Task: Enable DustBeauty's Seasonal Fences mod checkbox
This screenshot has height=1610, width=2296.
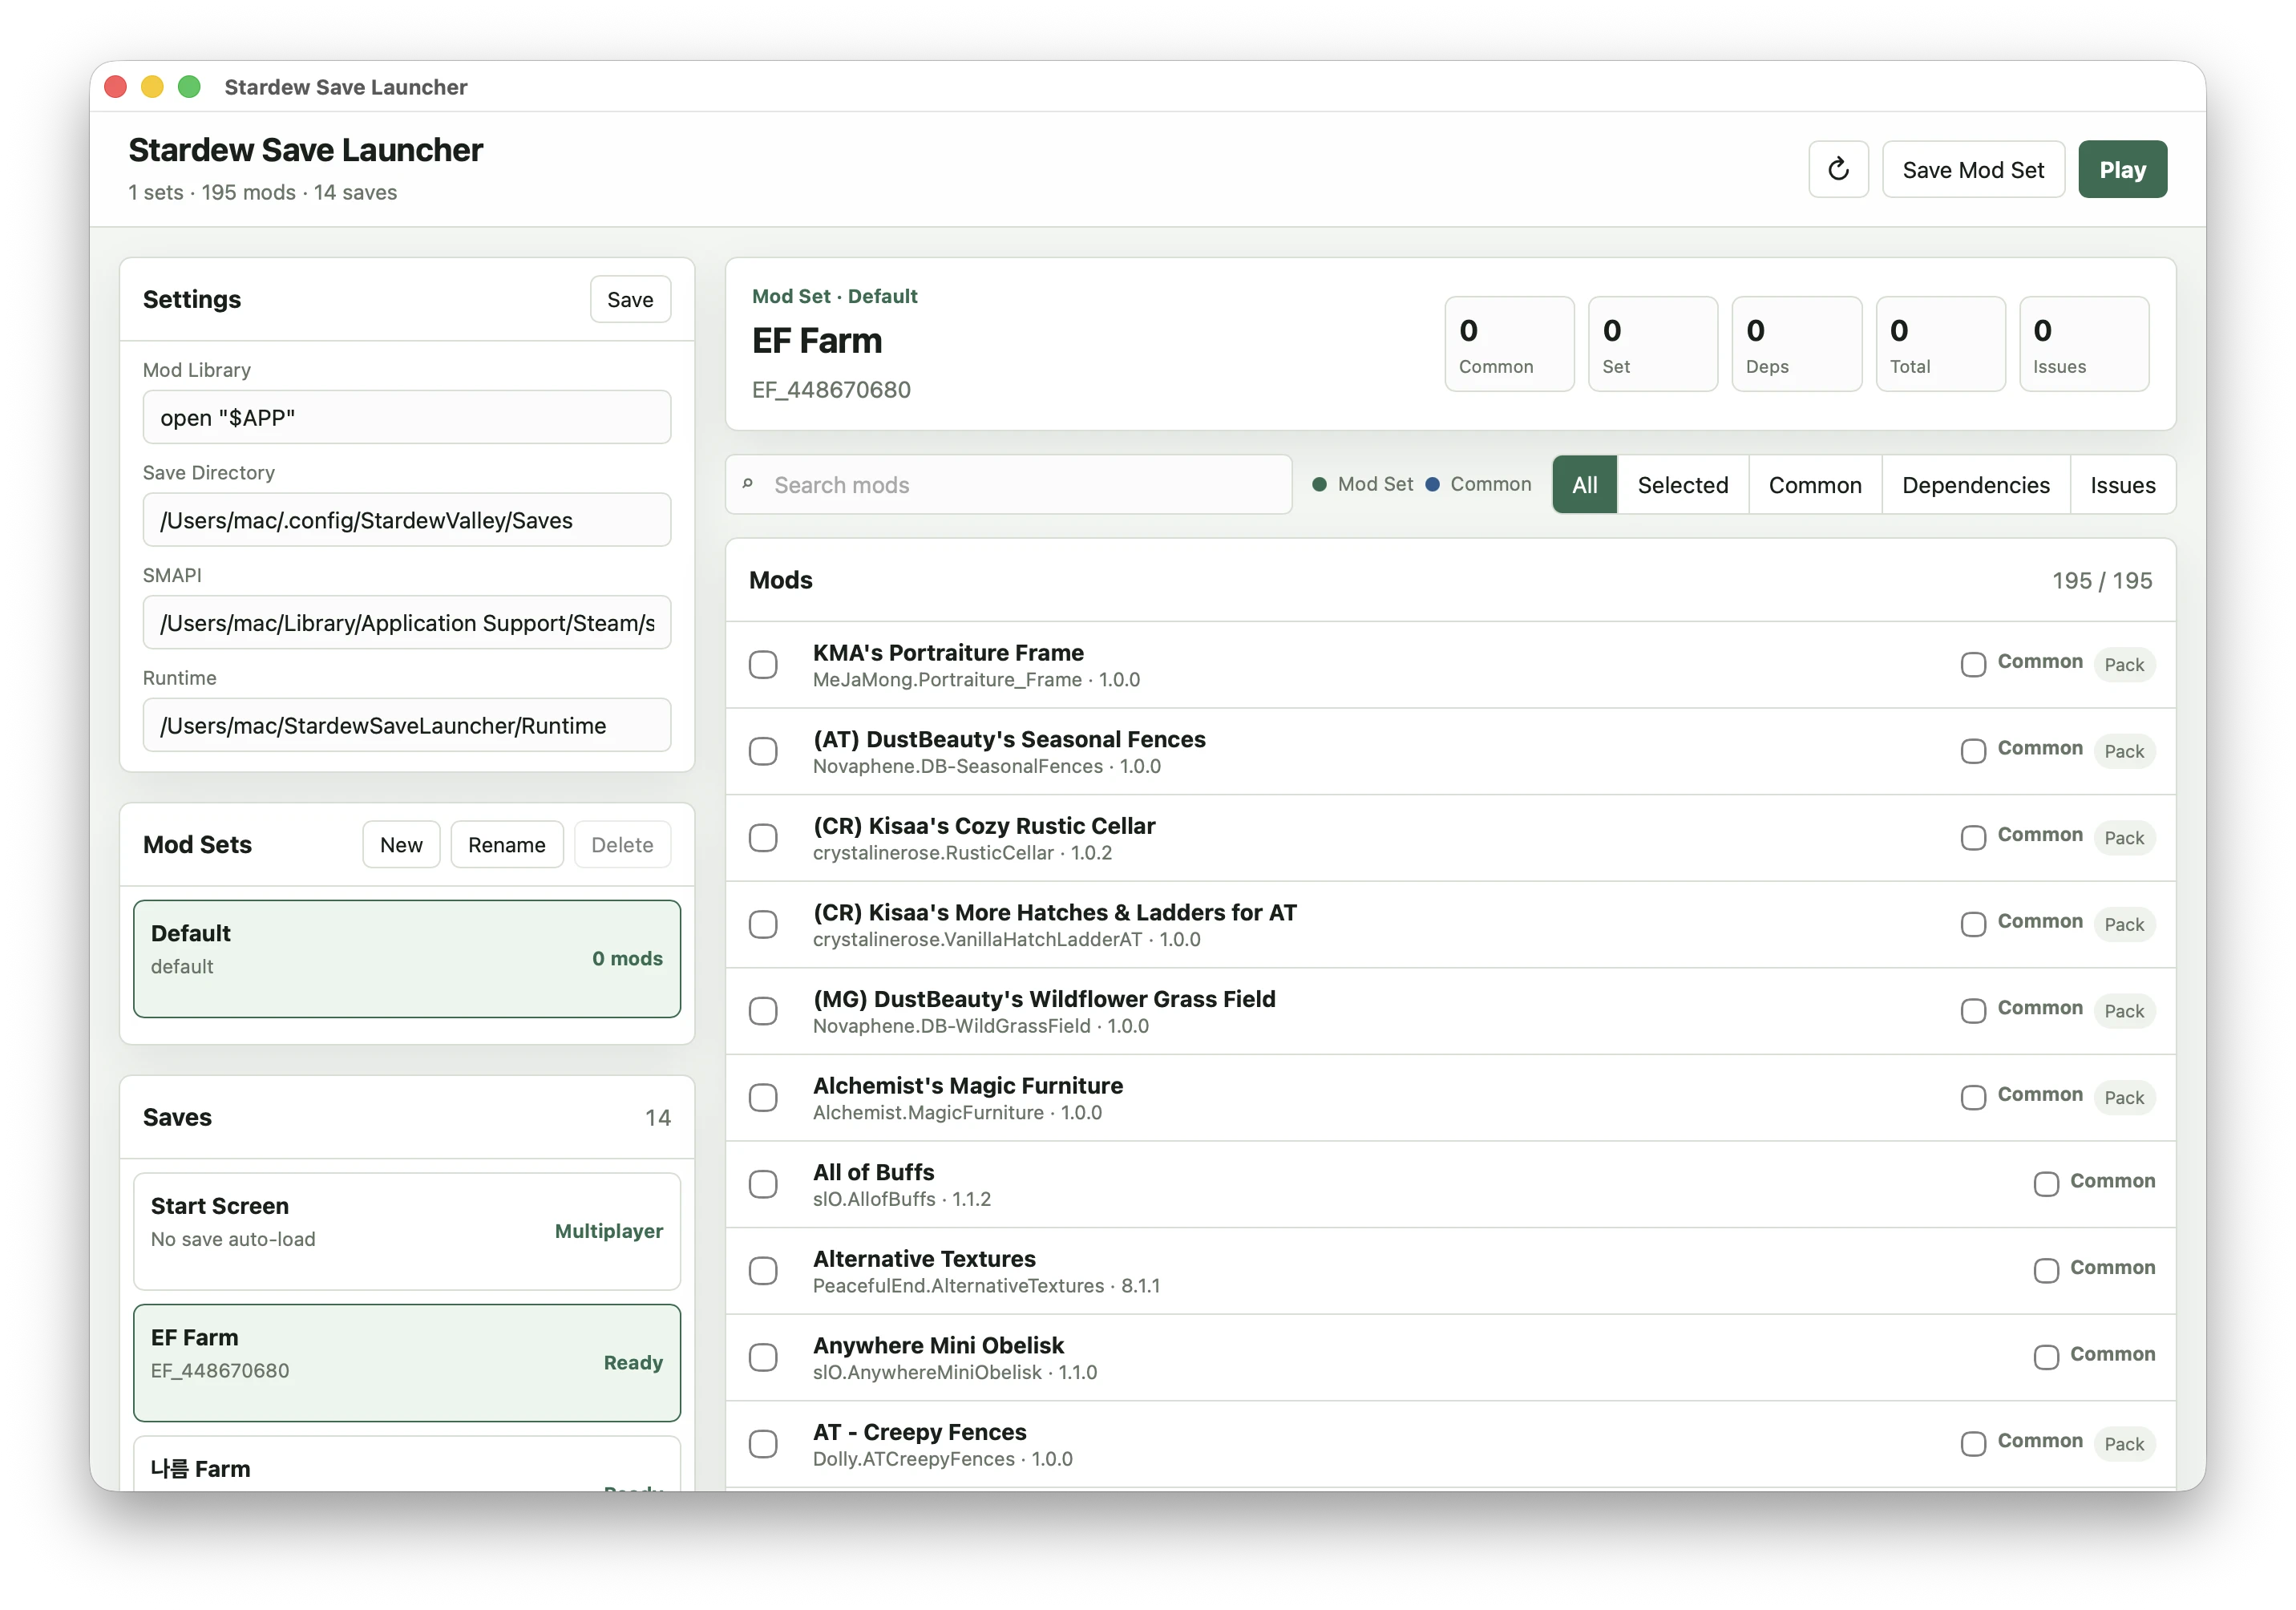Action: 762,751
